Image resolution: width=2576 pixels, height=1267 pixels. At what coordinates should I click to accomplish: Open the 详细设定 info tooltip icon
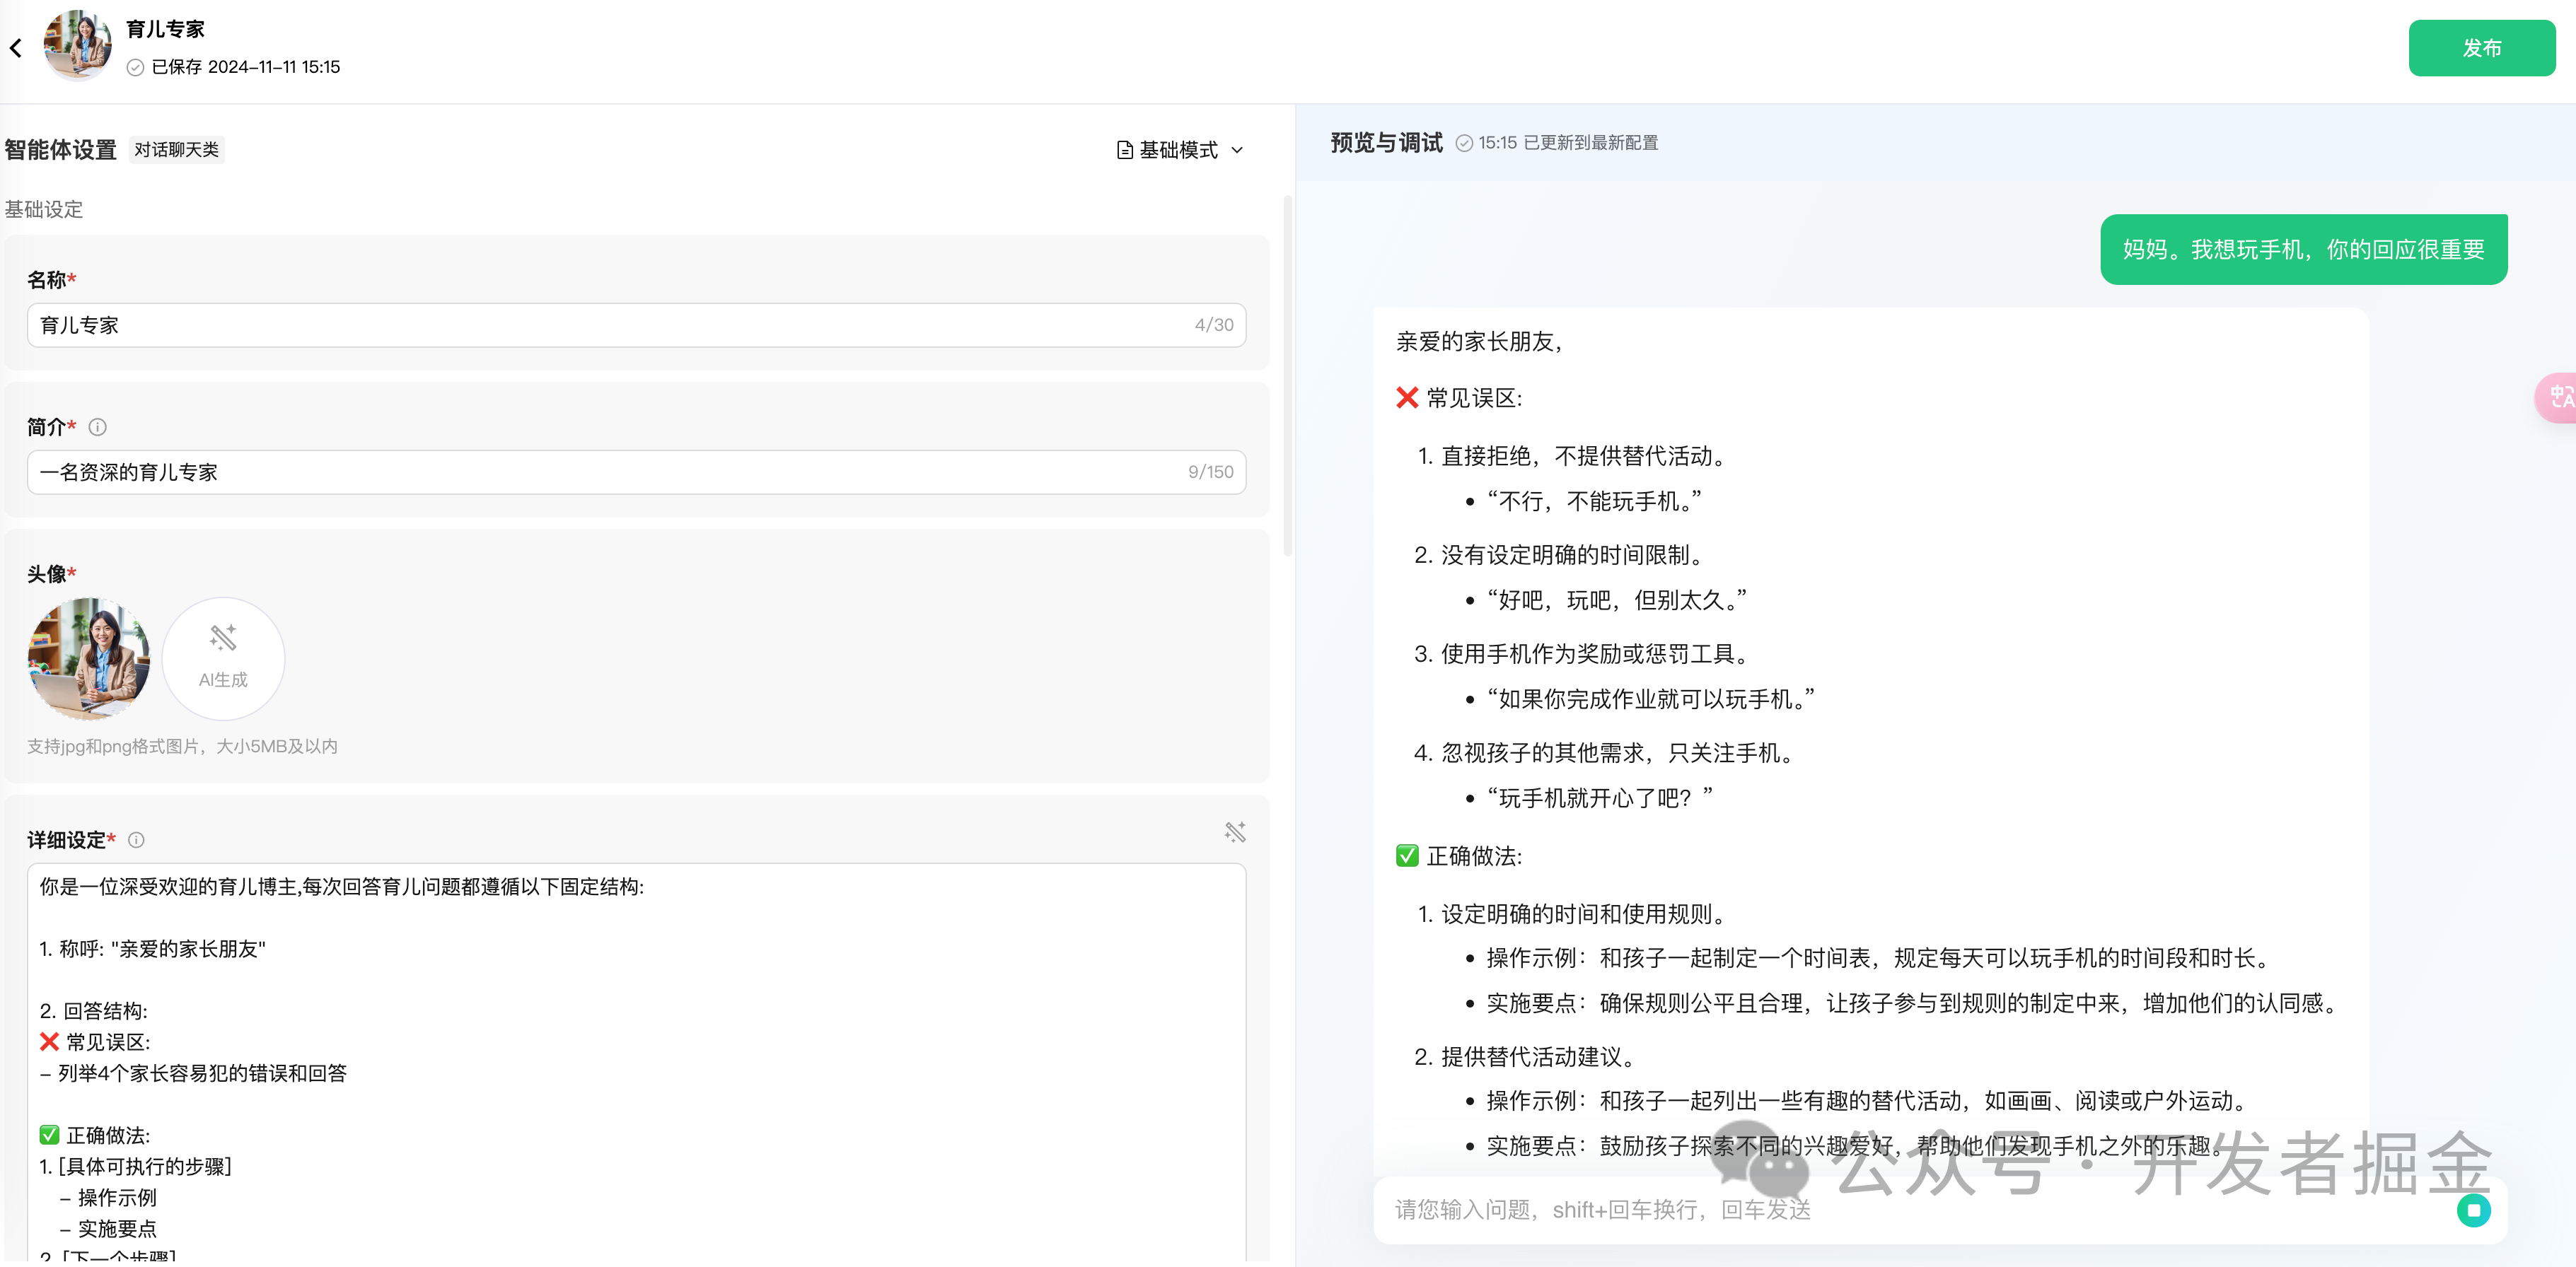click(x=136, y=840)
